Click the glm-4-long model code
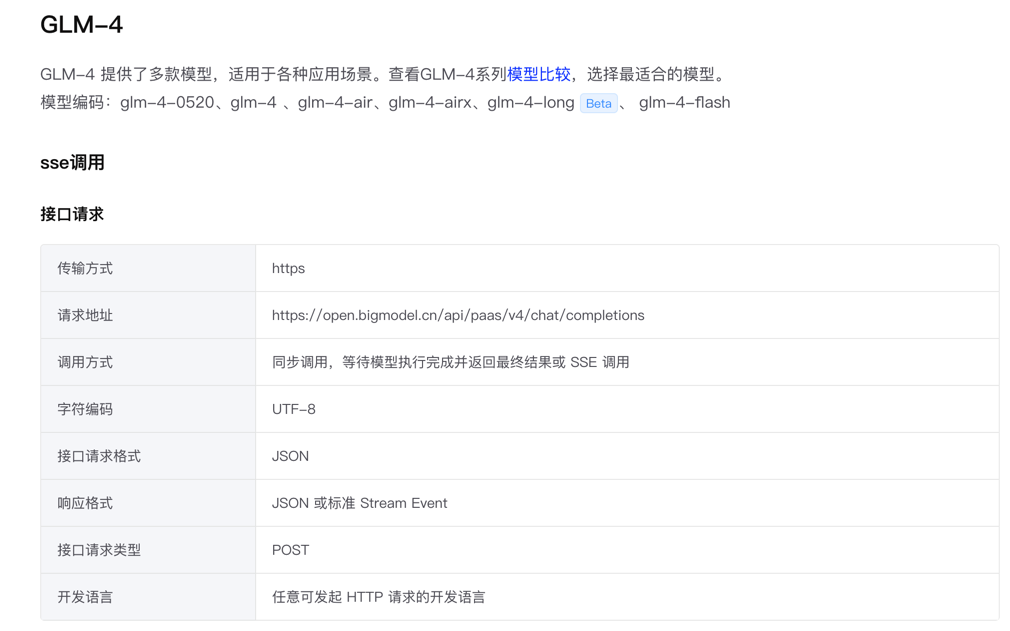 [531, 103]
